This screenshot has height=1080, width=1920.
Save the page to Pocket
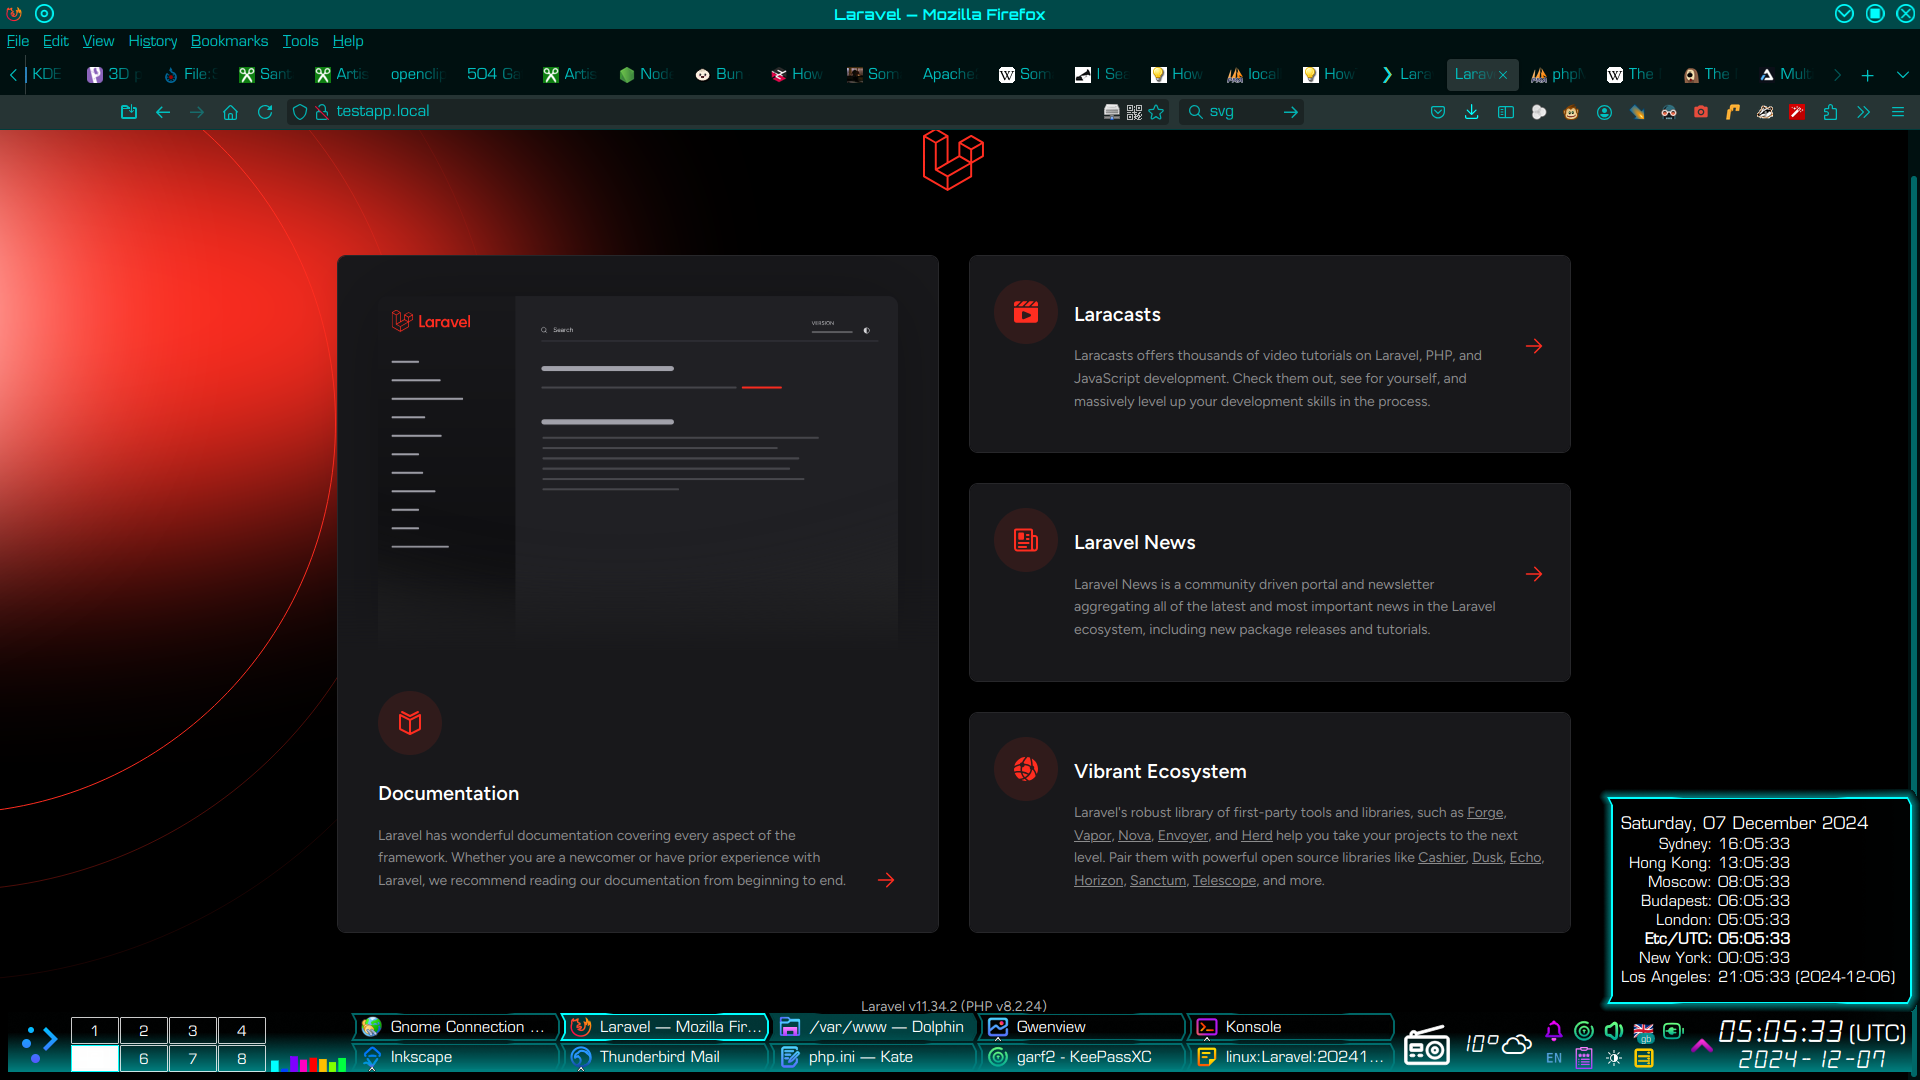[x=1438, y=112]
